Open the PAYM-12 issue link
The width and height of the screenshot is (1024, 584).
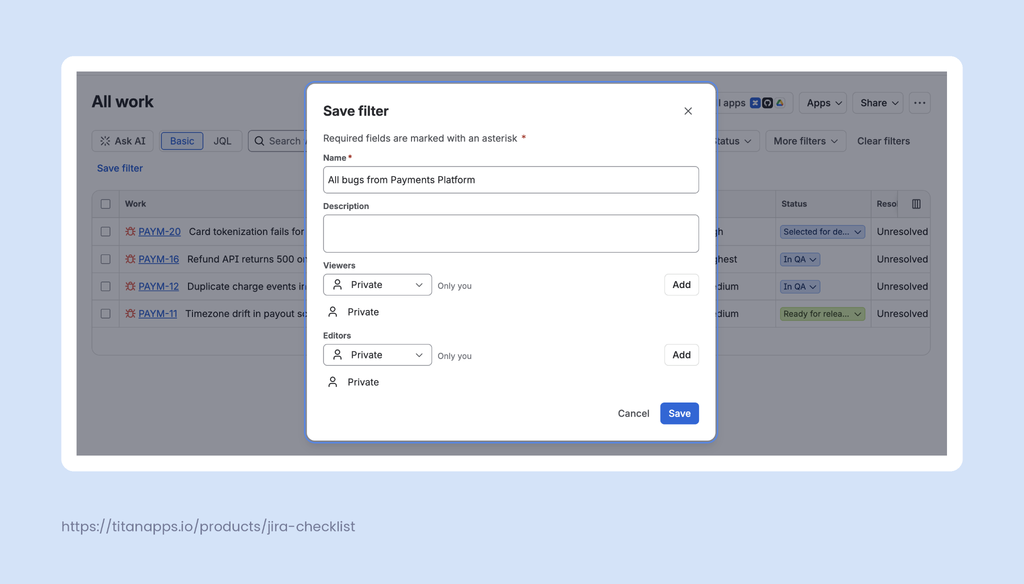159,286
